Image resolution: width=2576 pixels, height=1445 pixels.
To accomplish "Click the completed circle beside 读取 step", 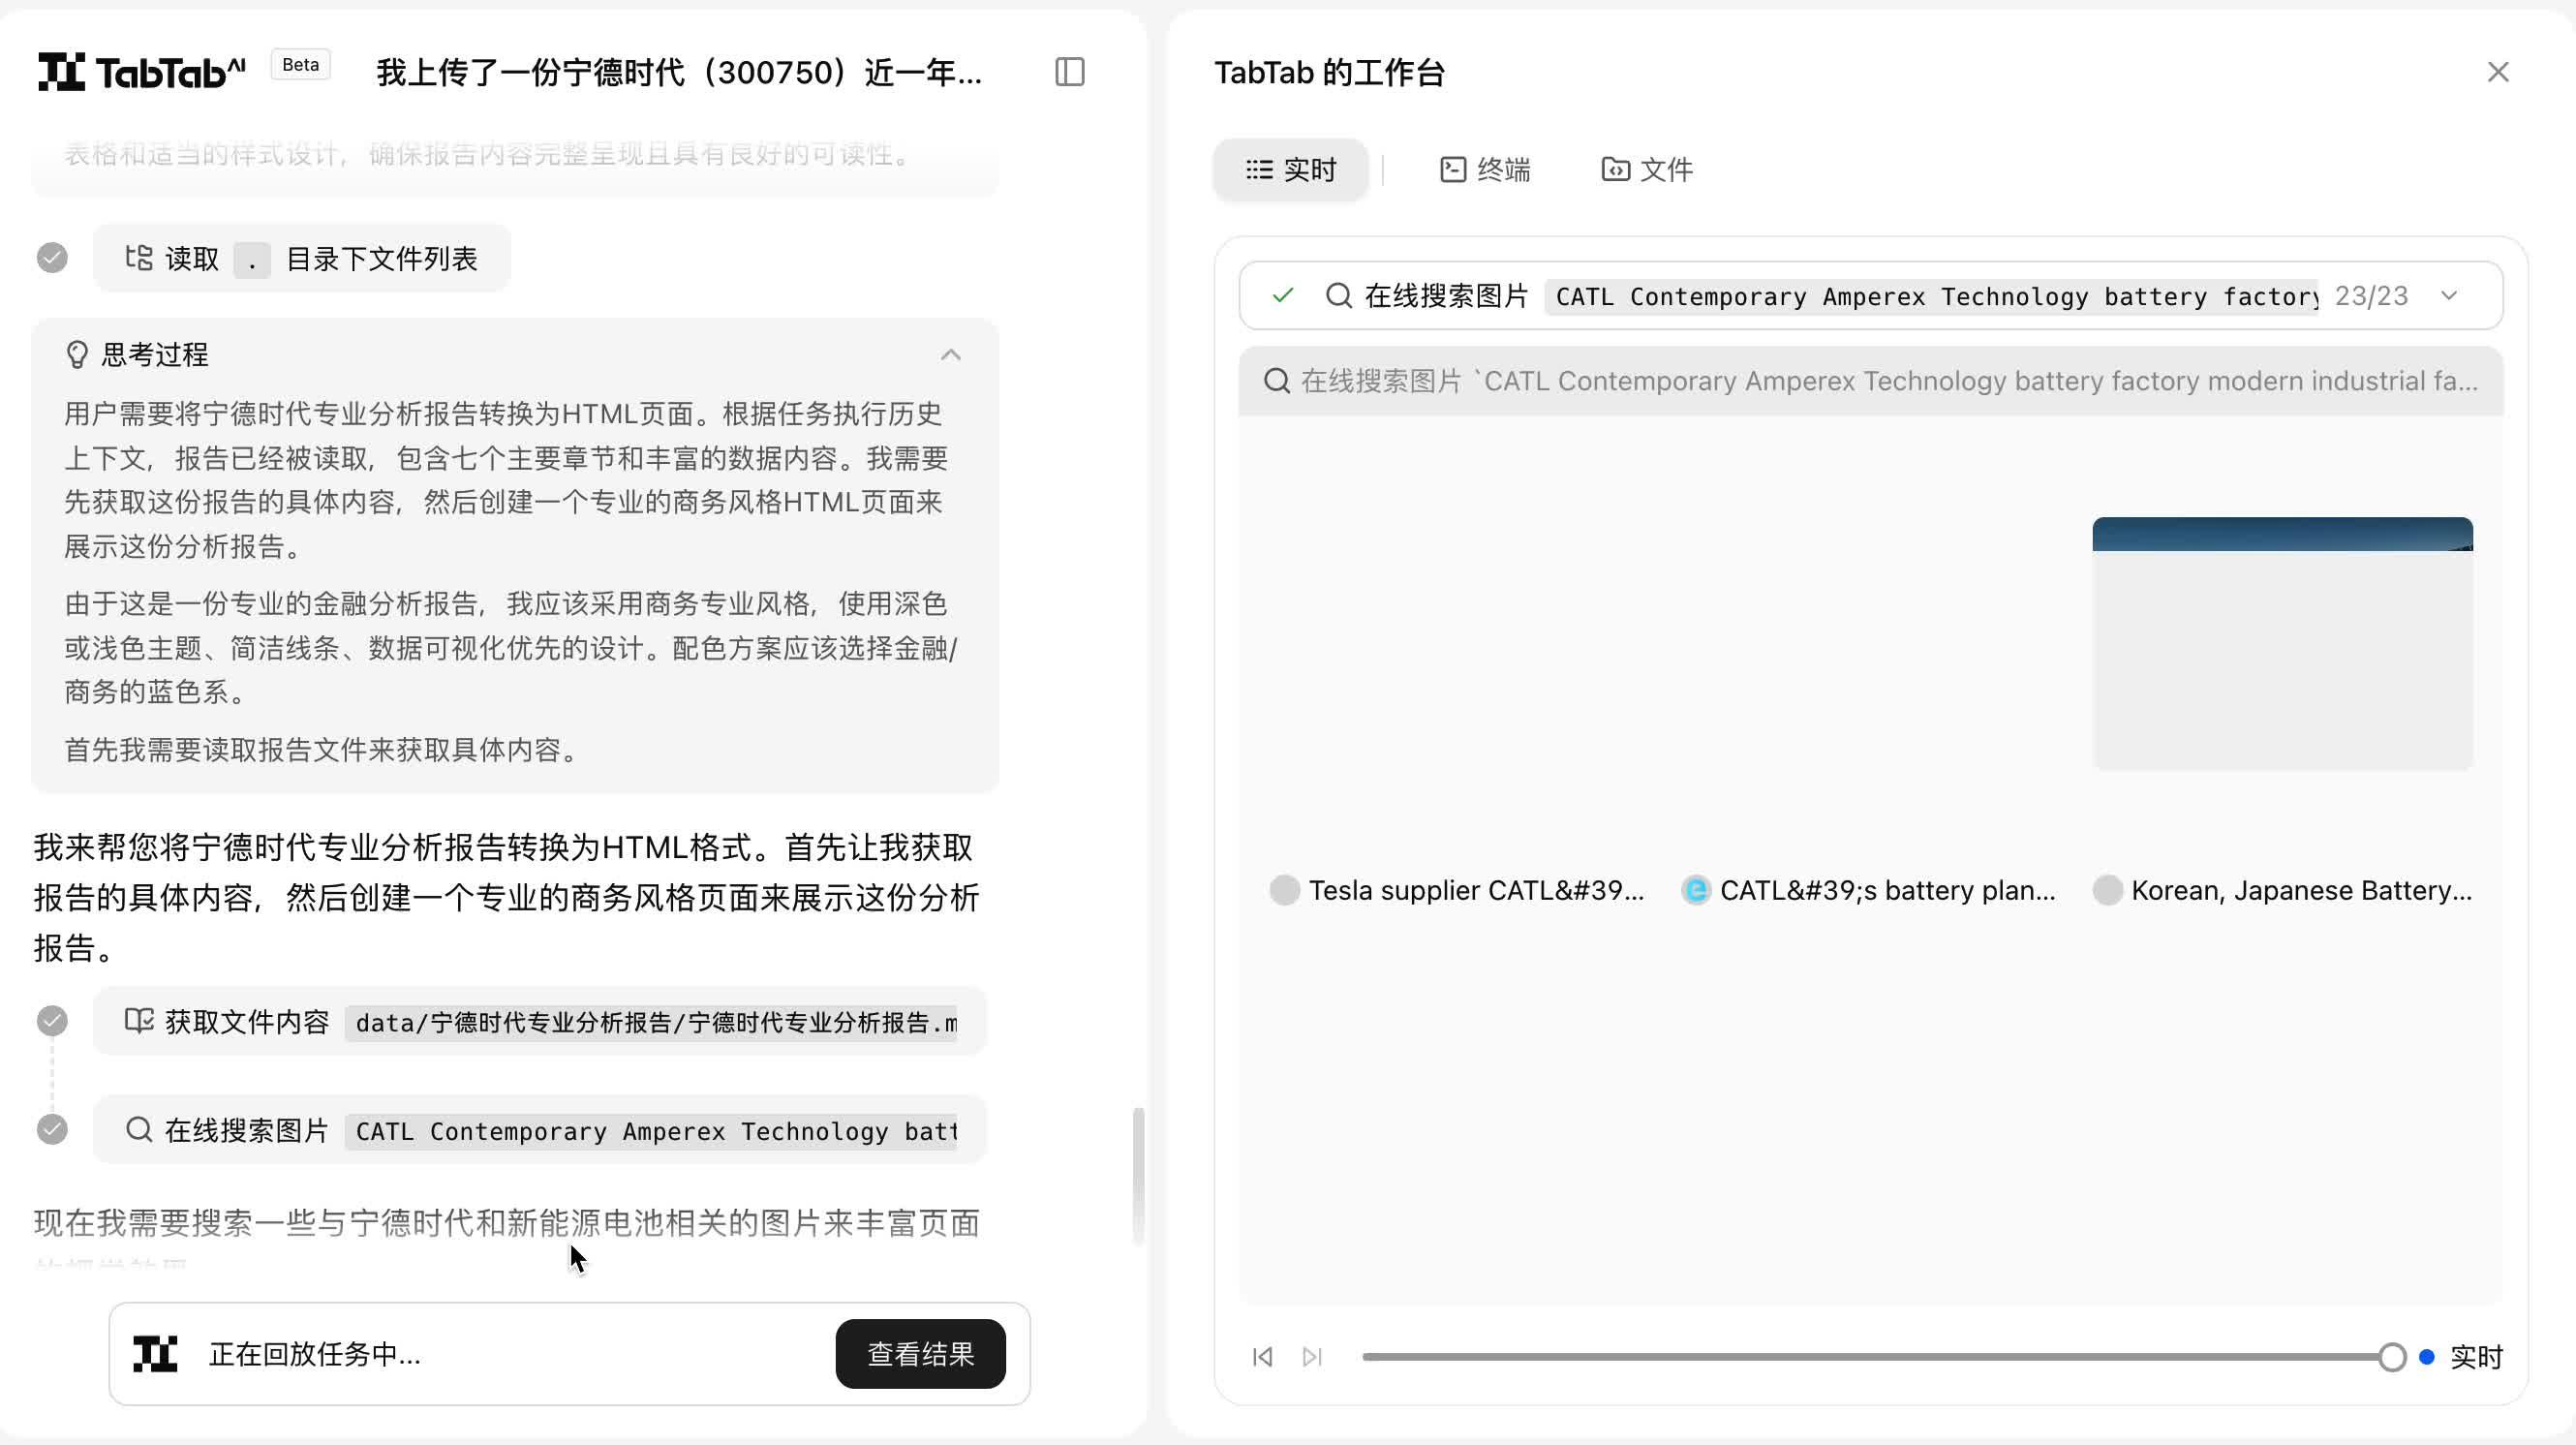I will tap(52, 257).
